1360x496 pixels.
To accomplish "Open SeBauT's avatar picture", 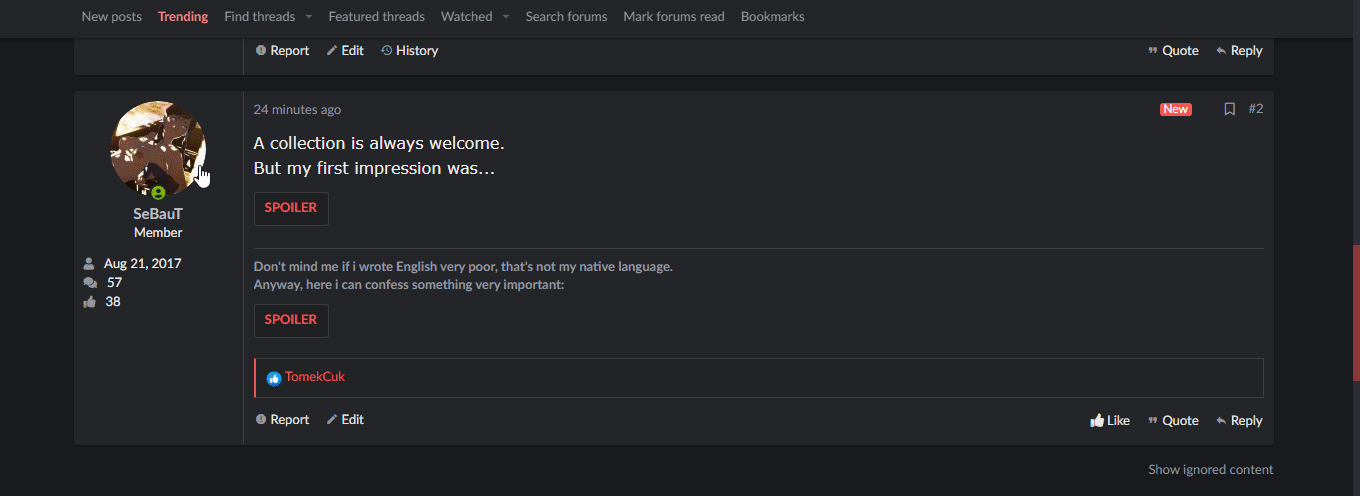I will click(158, 149).
